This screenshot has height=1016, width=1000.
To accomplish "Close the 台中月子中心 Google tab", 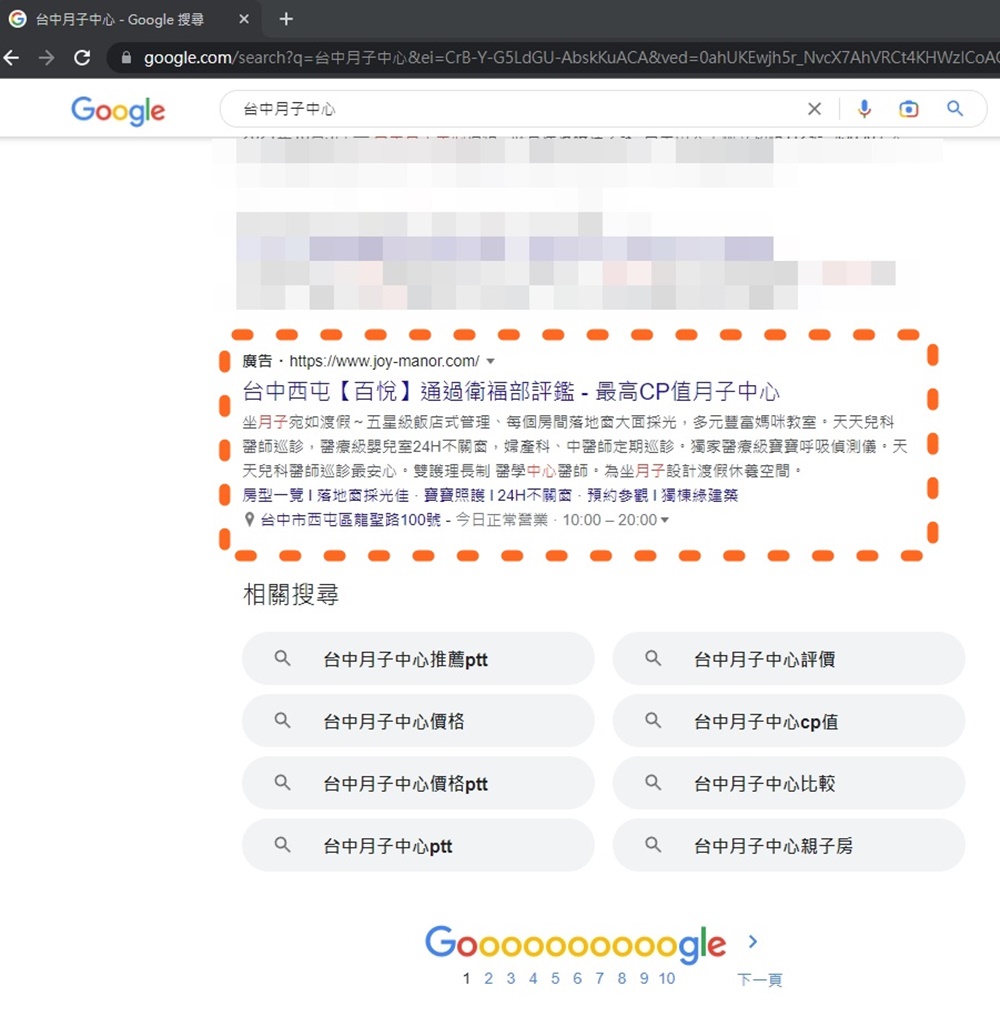I will [244, 19].
